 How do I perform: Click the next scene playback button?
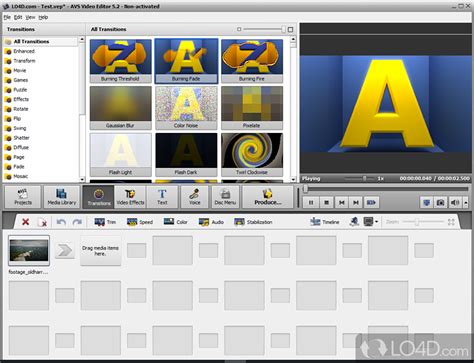pos(371,202)
